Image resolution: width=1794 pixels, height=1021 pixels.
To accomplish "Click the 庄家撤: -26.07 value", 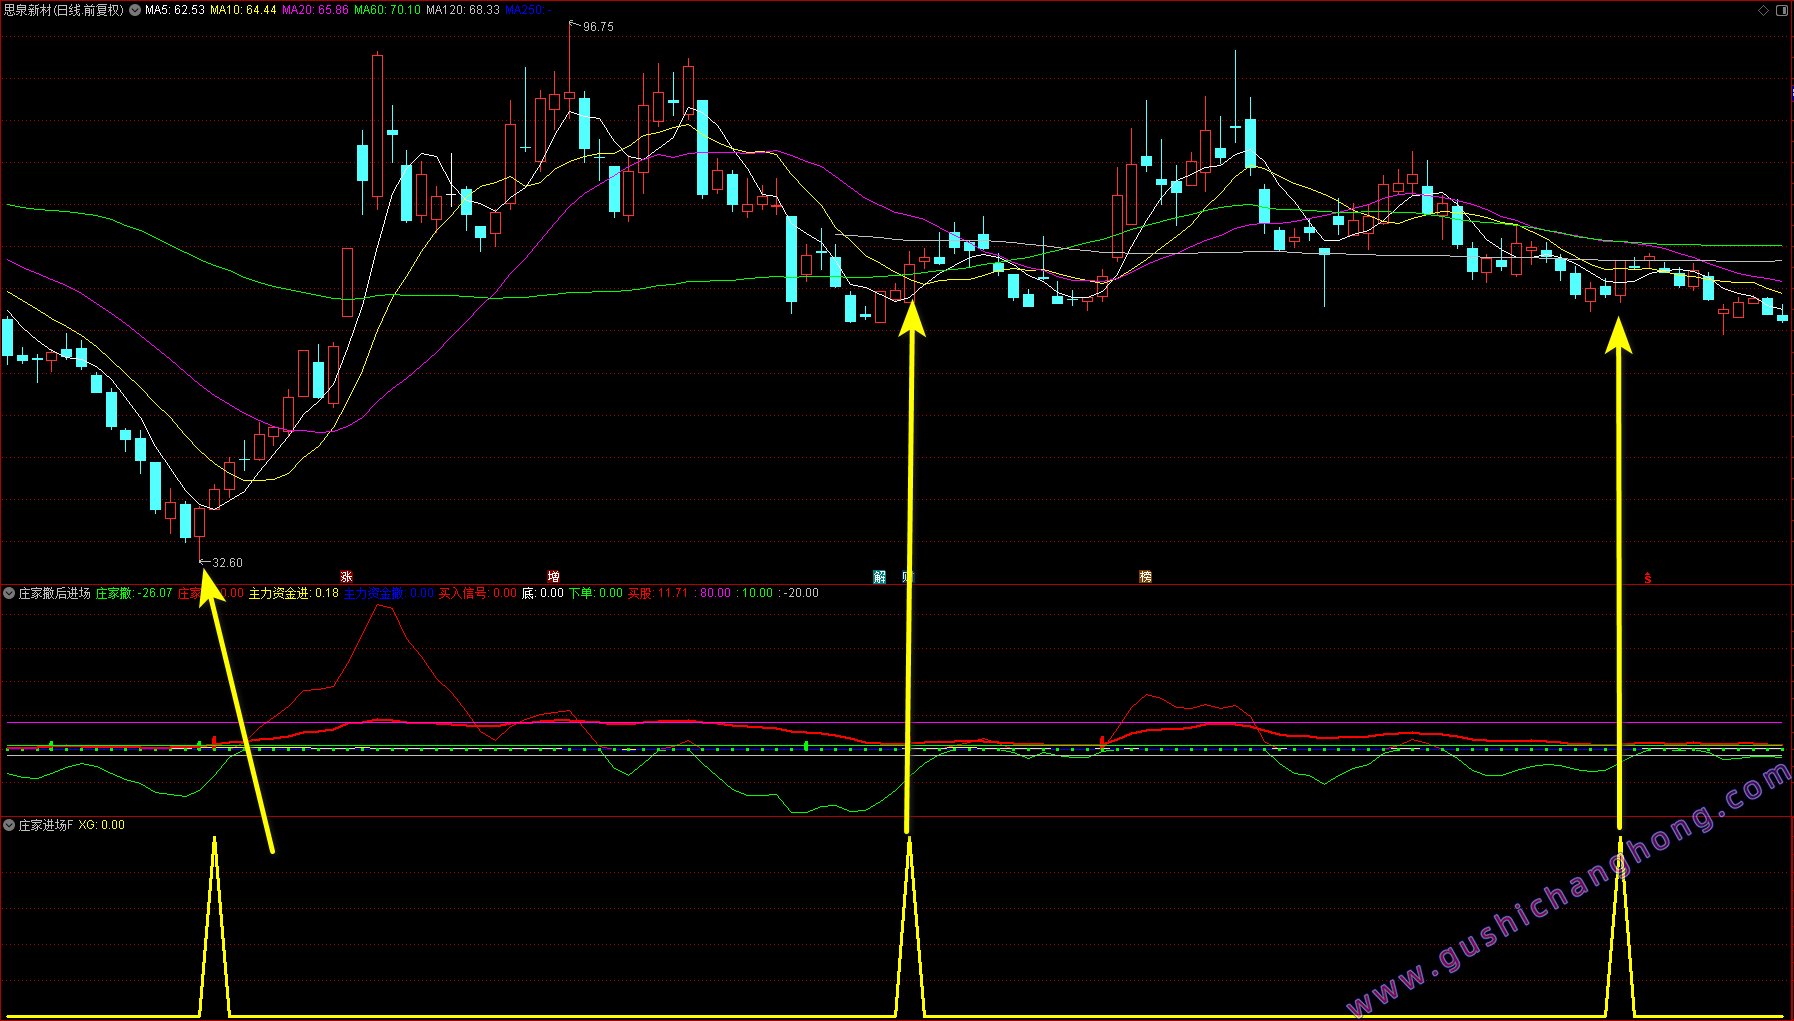I will coord(134,593).
